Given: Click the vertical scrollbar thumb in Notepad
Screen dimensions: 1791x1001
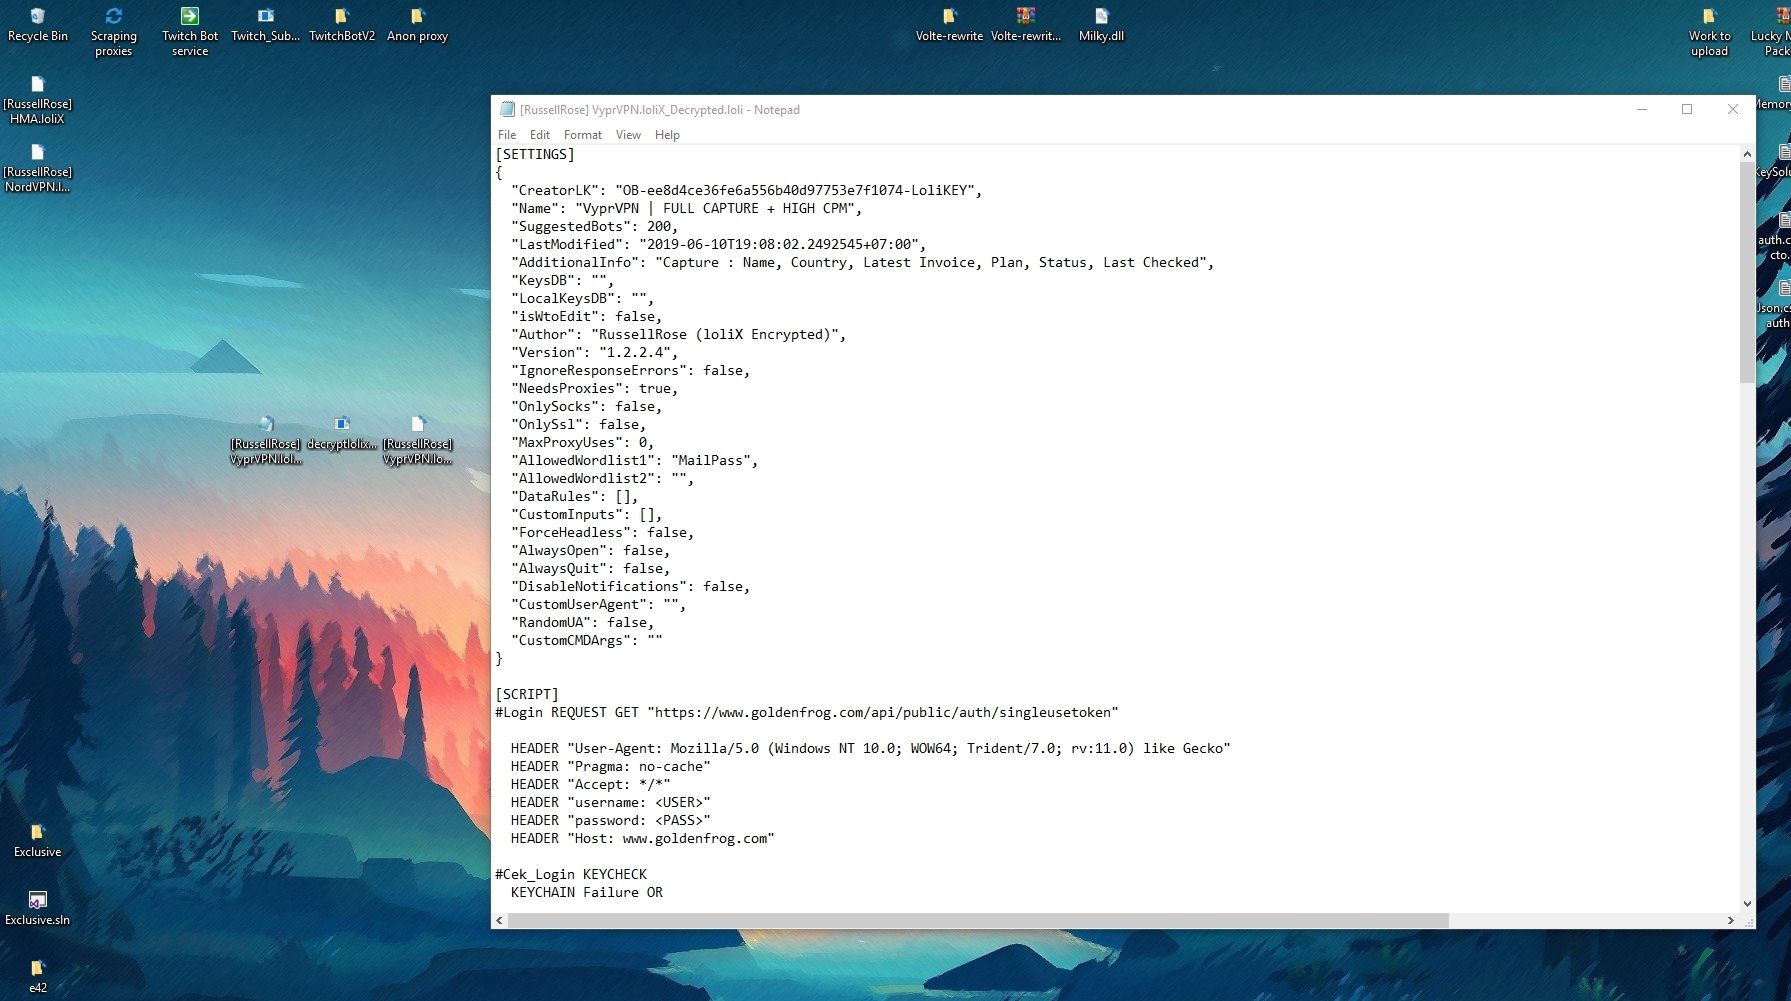Looking at the screenshot, I should 1747,272.
